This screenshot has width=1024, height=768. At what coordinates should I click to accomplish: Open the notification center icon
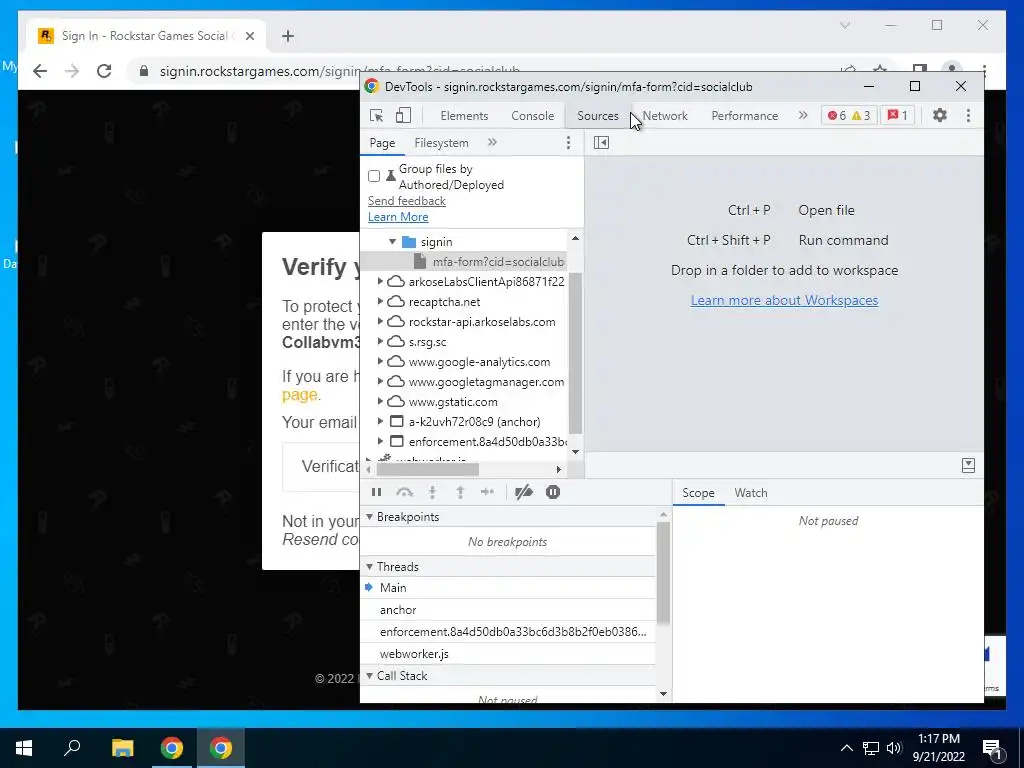click(x=993, y=749)
